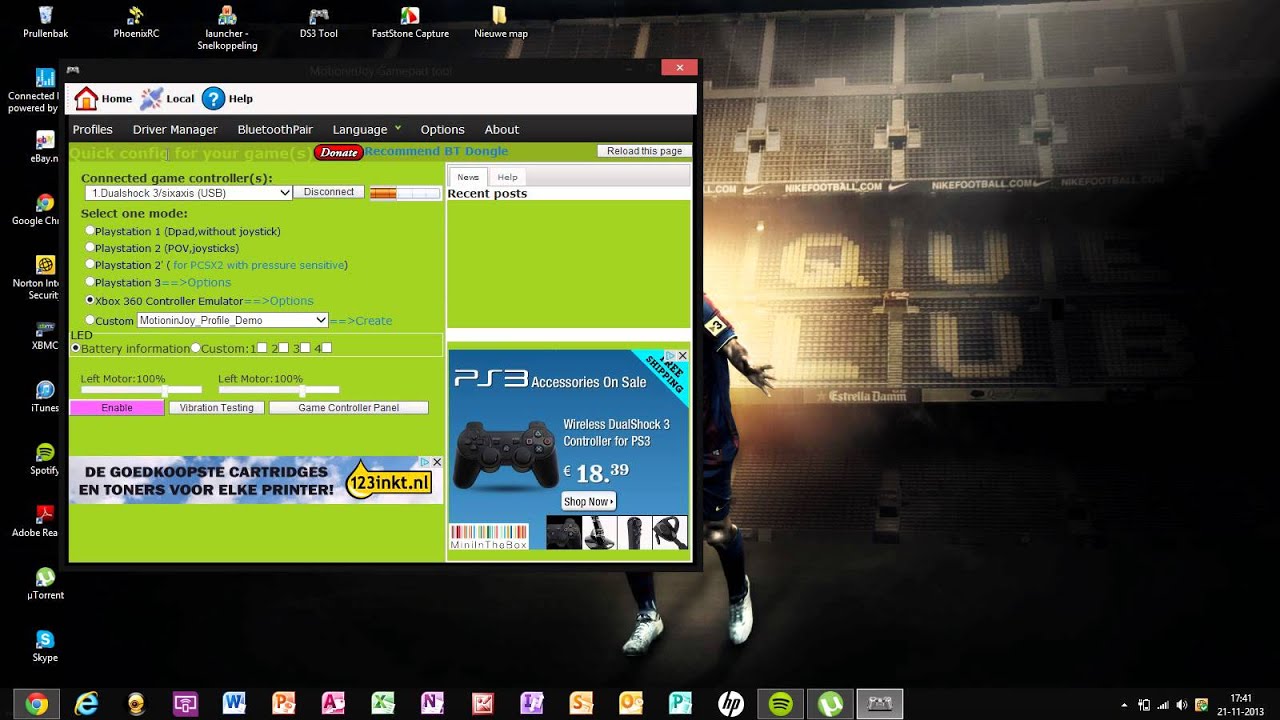Screen dimensions: 1280x720
Task: Click the HP icon in the taskbar
Action: [730, 704]
